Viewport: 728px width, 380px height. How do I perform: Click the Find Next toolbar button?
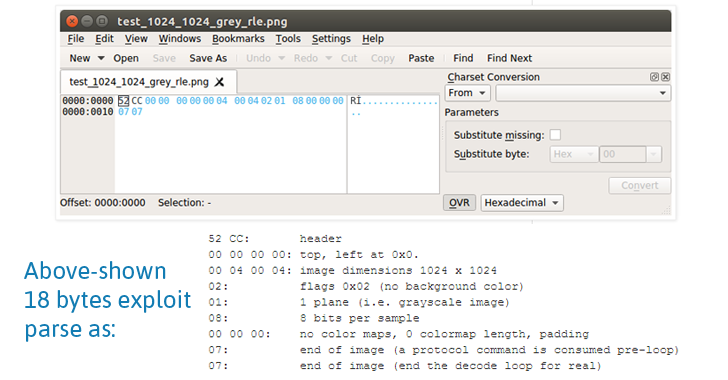point(509,58)
